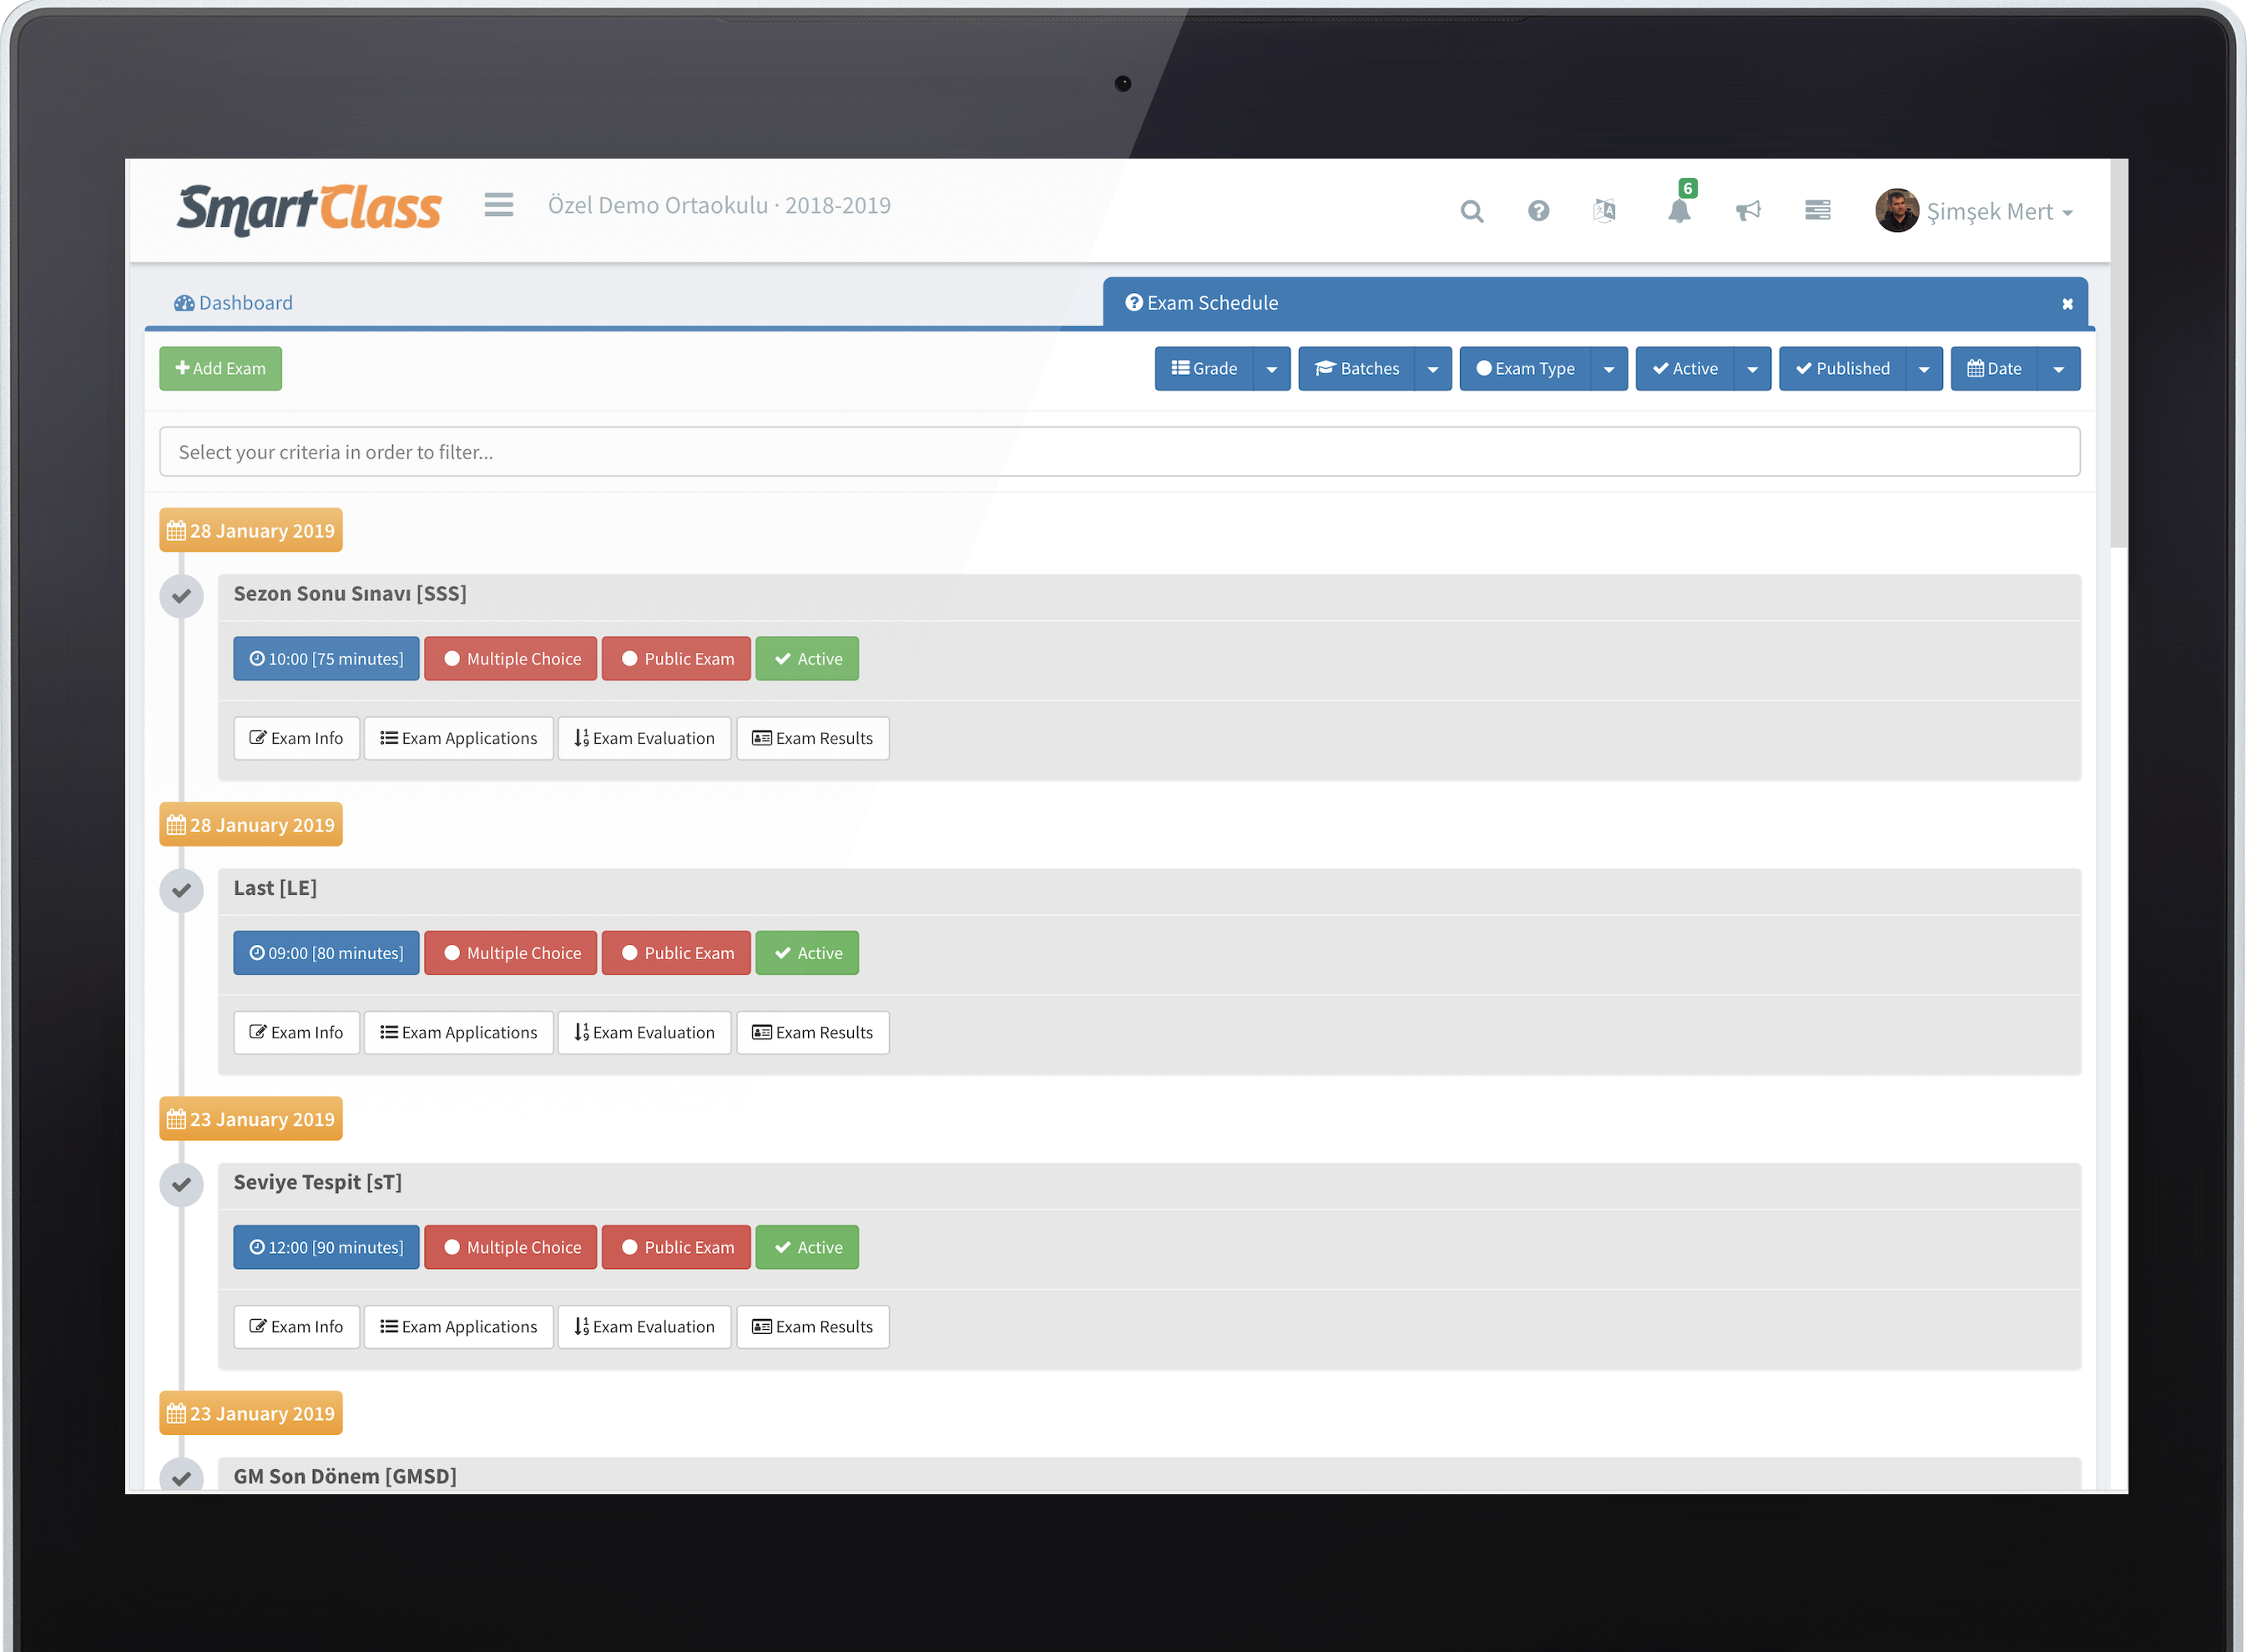The width and height of the screenshot is (2247, 1652).
Task: Toggle the Active filter button
Action: coord(1685,369)
